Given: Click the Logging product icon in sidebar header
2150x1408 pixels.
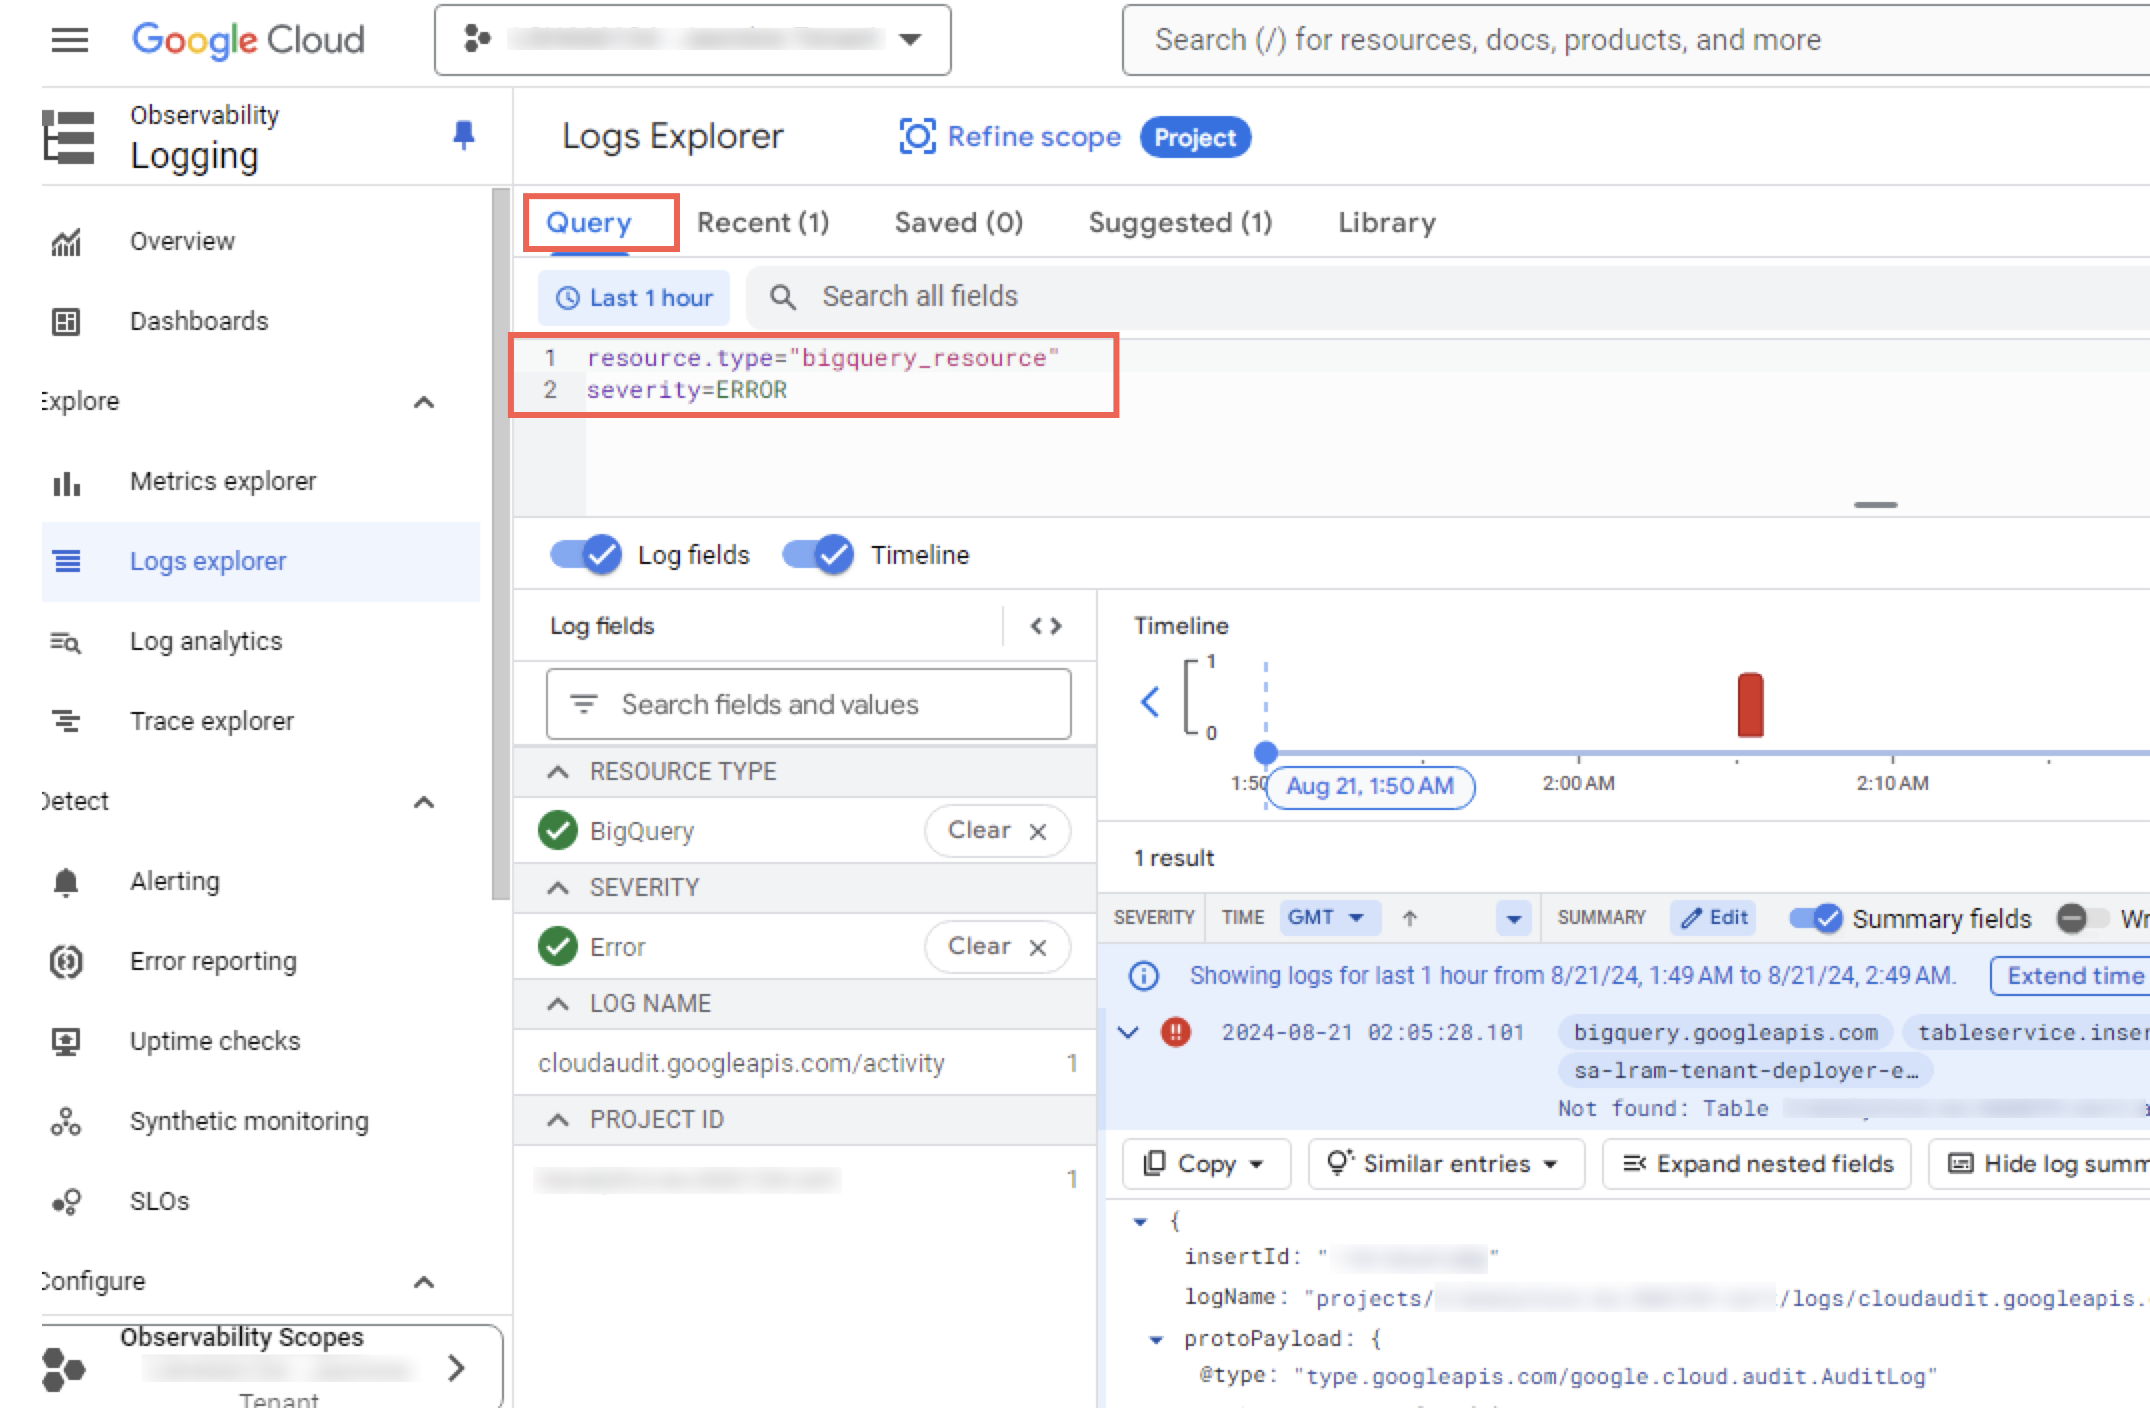Looking at the screenshot, I should [x=69, y=136].
